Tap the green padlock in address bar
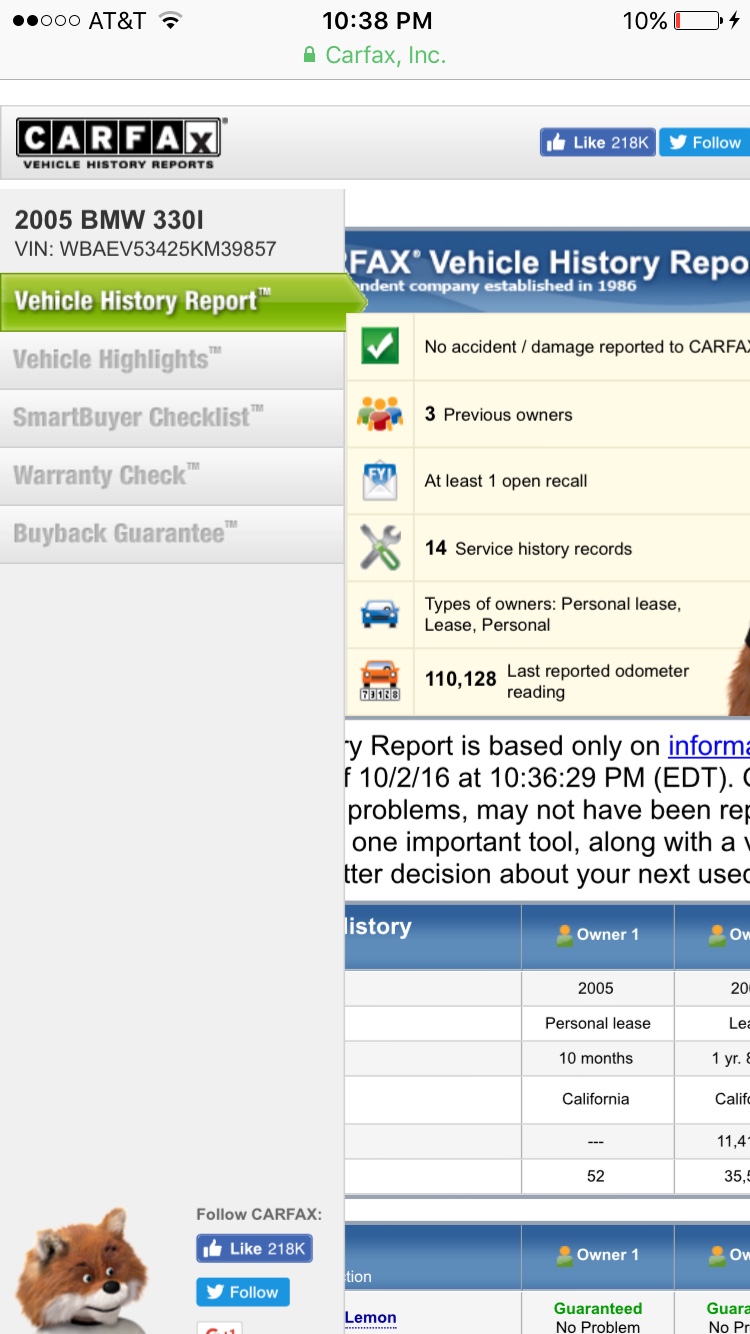The height and width of the screenshot is (1334, 750). pos(310,55)
